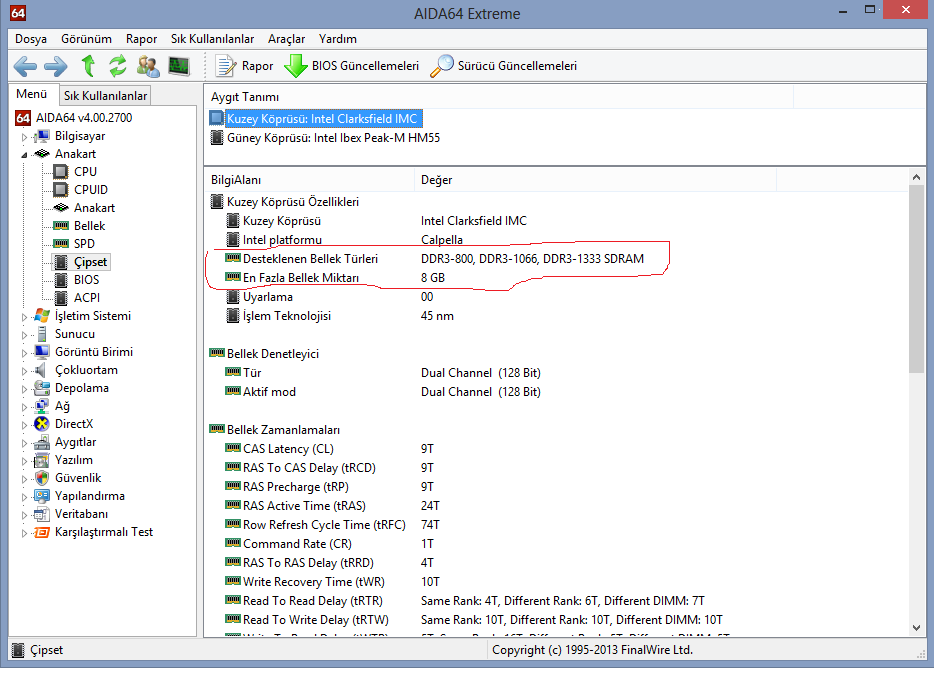Click the Ağ network icon
The width and height of the screenshot is (934, 687).
click(x=42, y=406)
